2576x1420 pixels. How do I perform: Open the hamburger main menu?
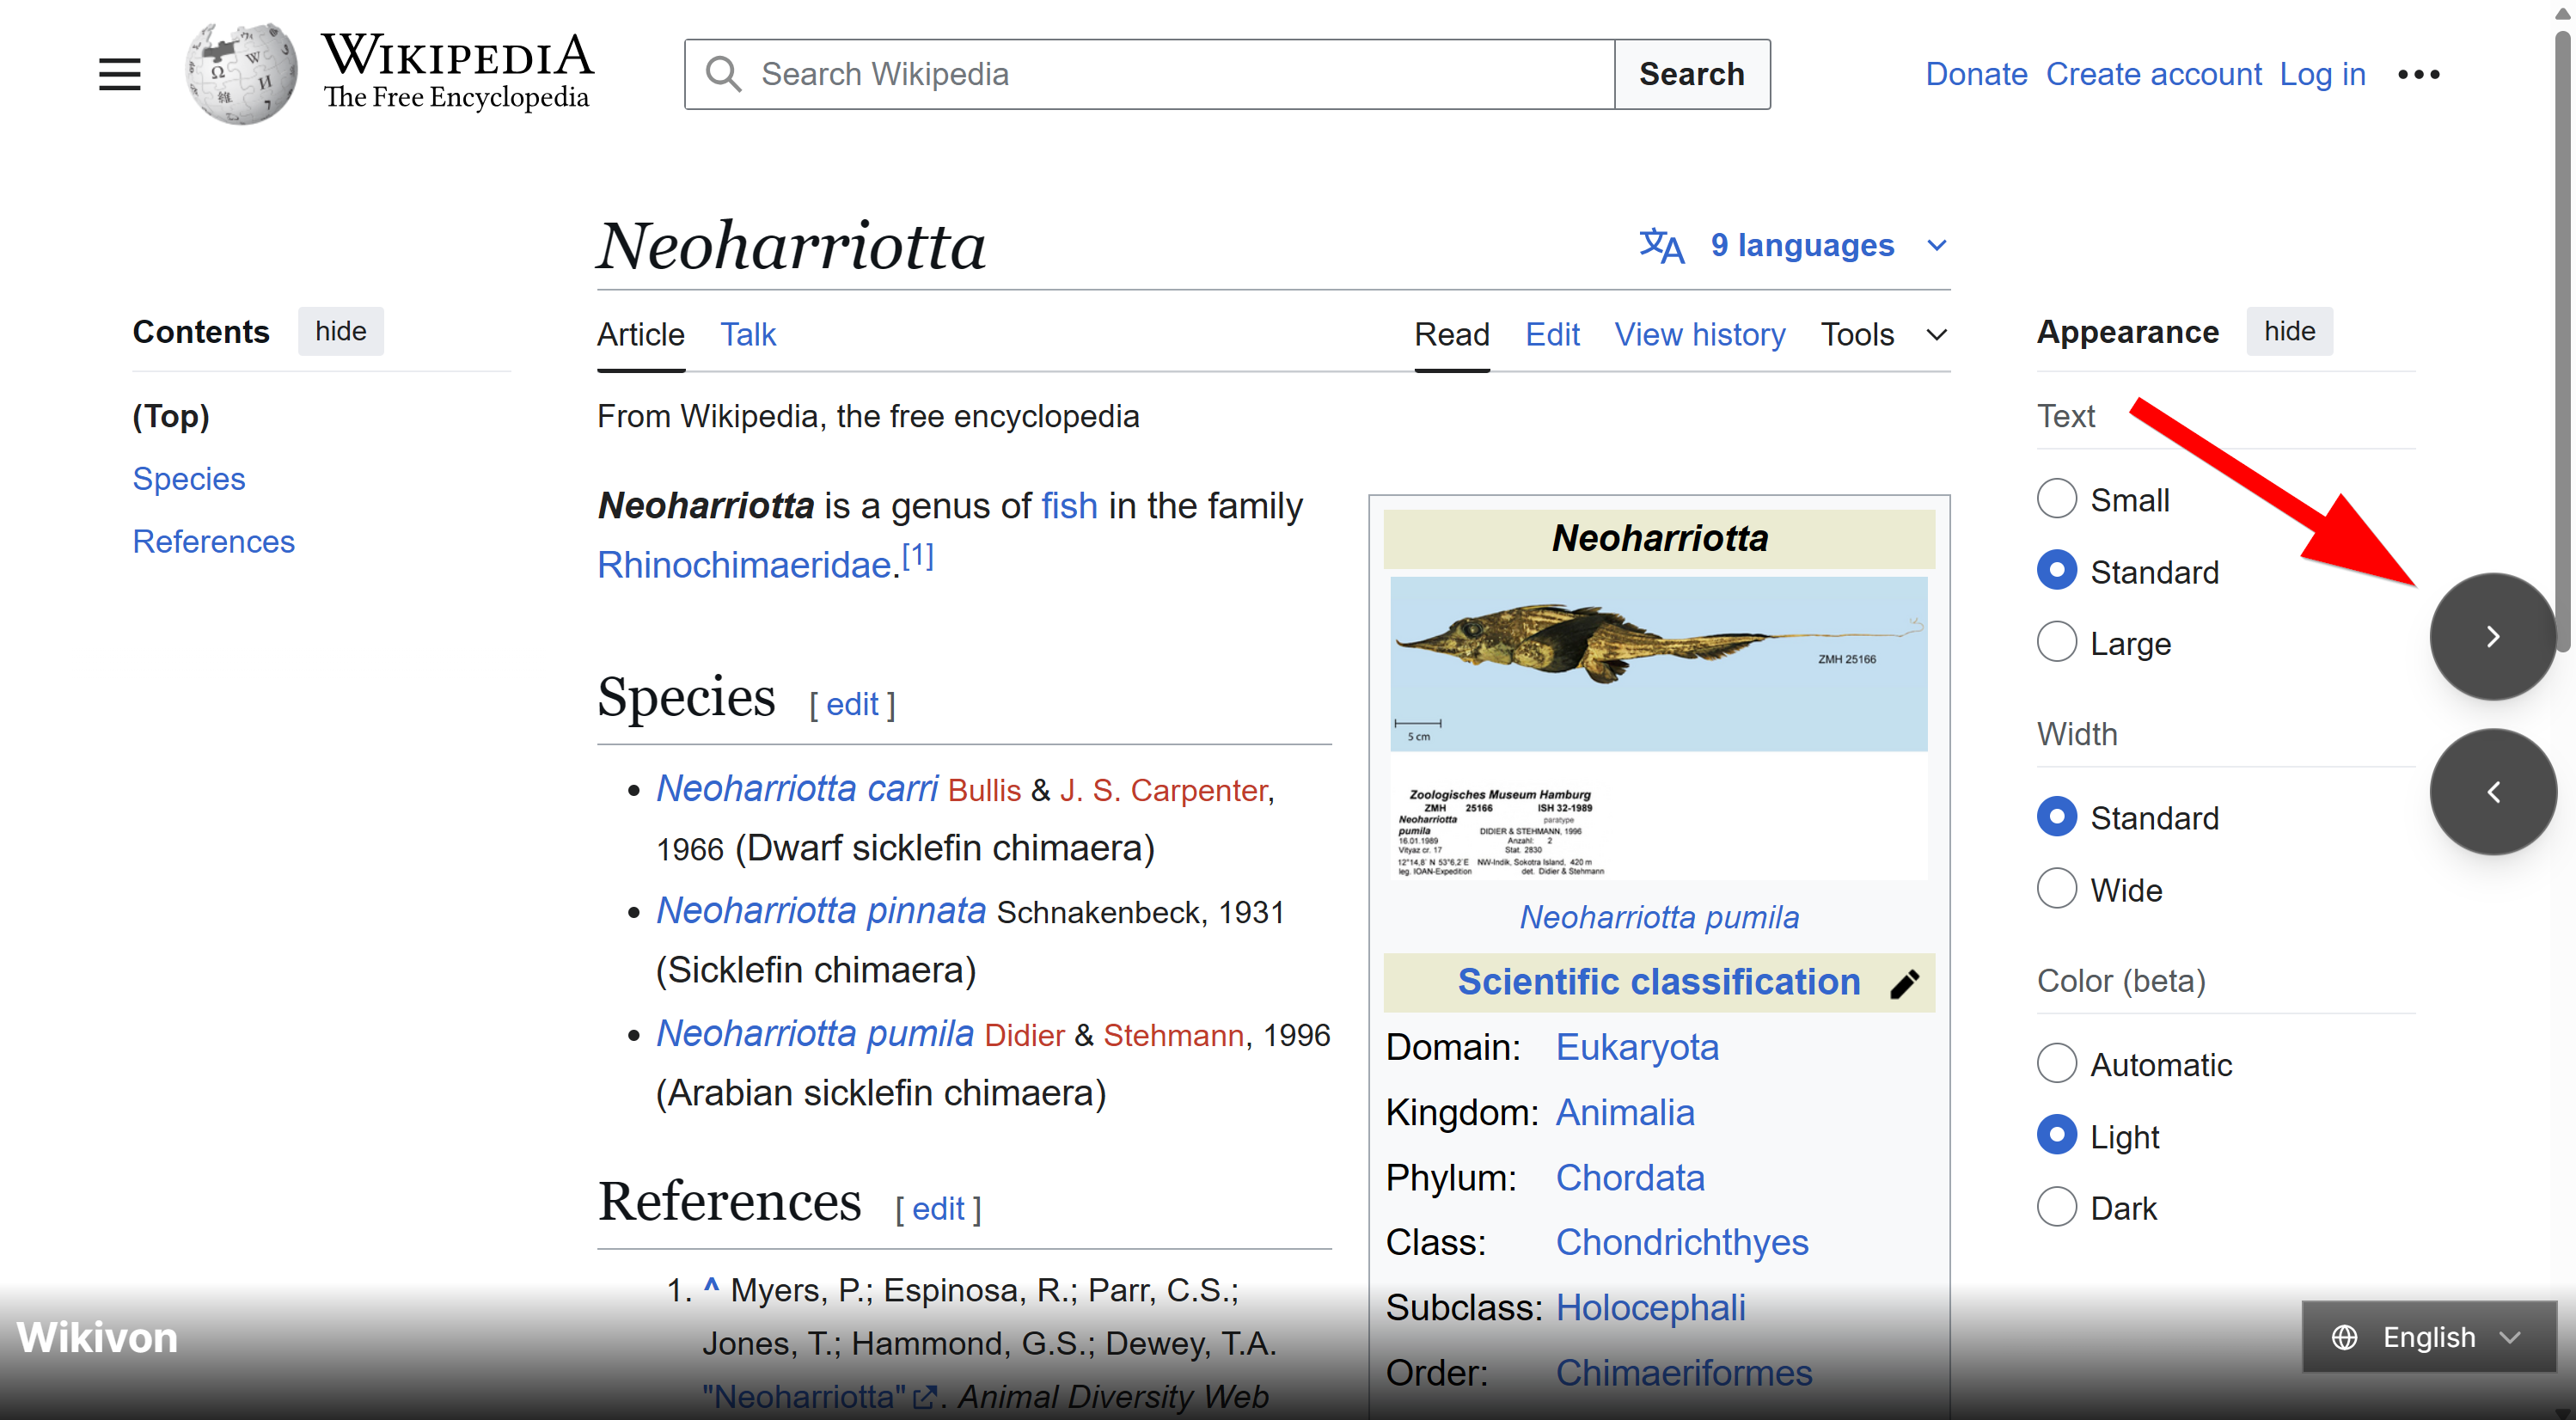tap(119, 74)
